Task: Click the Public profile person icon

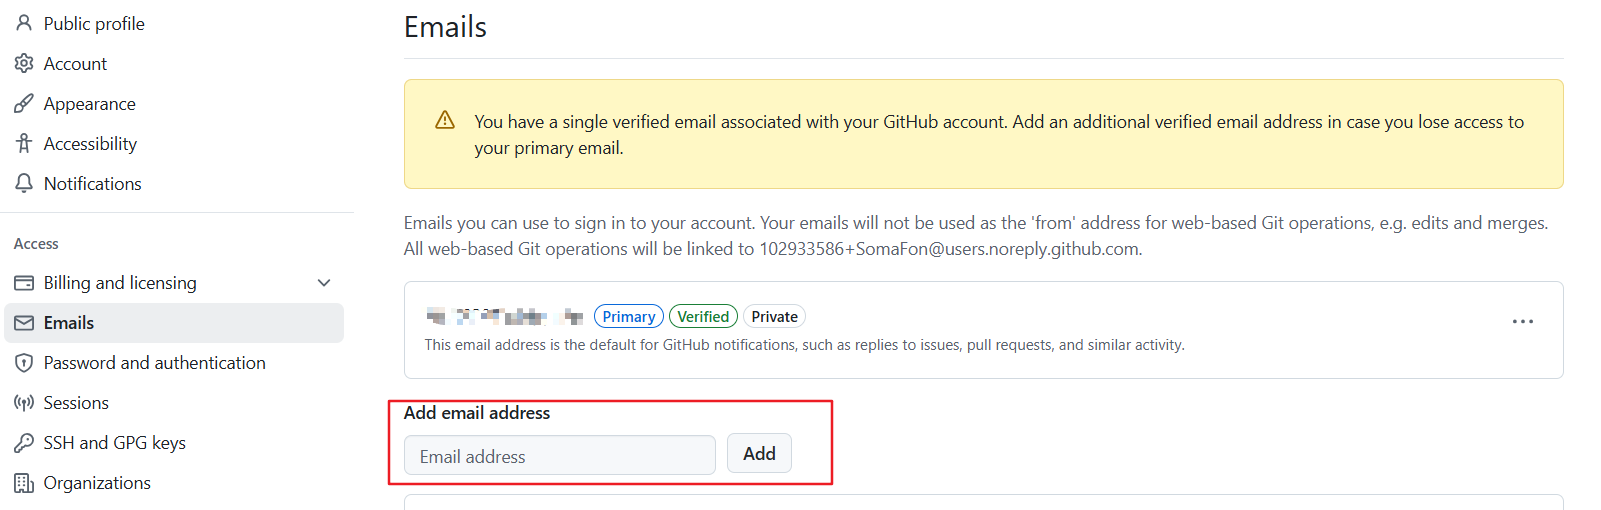Action: [24, 23]
